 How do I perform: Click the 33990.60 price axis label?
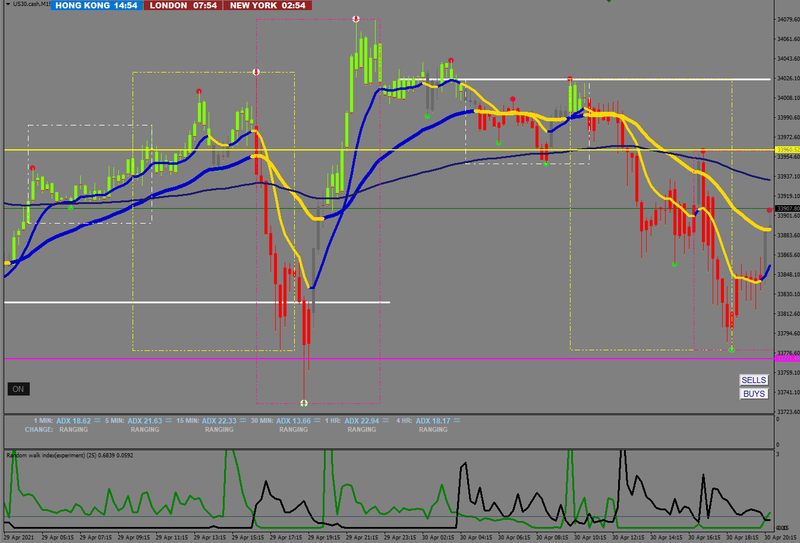tap(788, 118)
